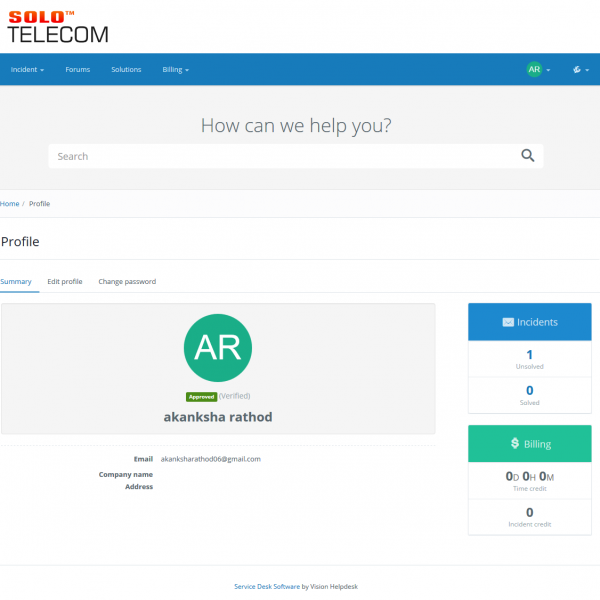Switch to the Edit profile tab
The image size is (600, 600).
[x=65, y=282]
